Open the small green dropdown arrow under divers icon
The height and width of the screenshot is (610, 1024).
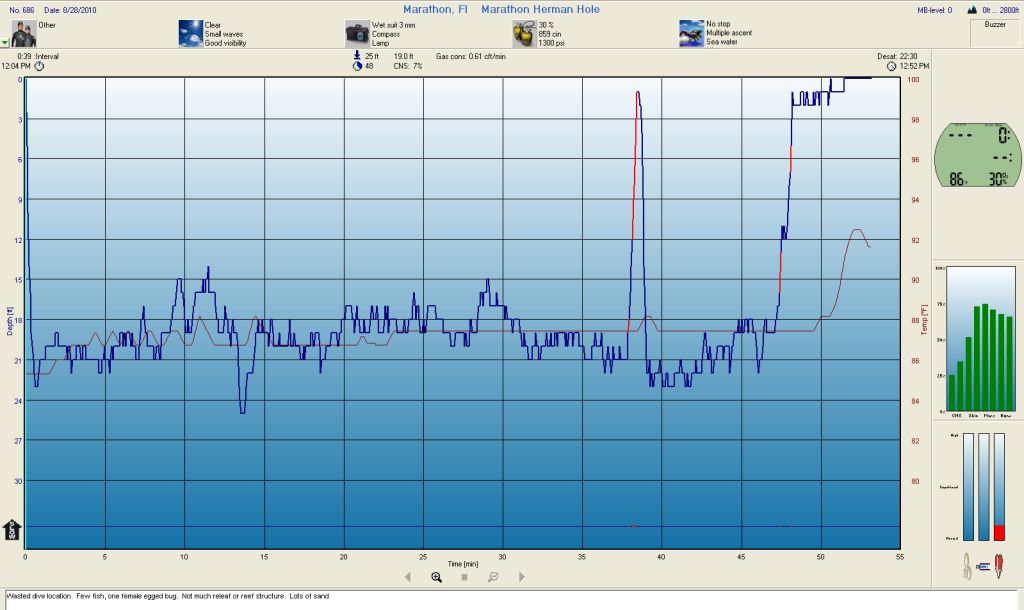click(5, 43)
